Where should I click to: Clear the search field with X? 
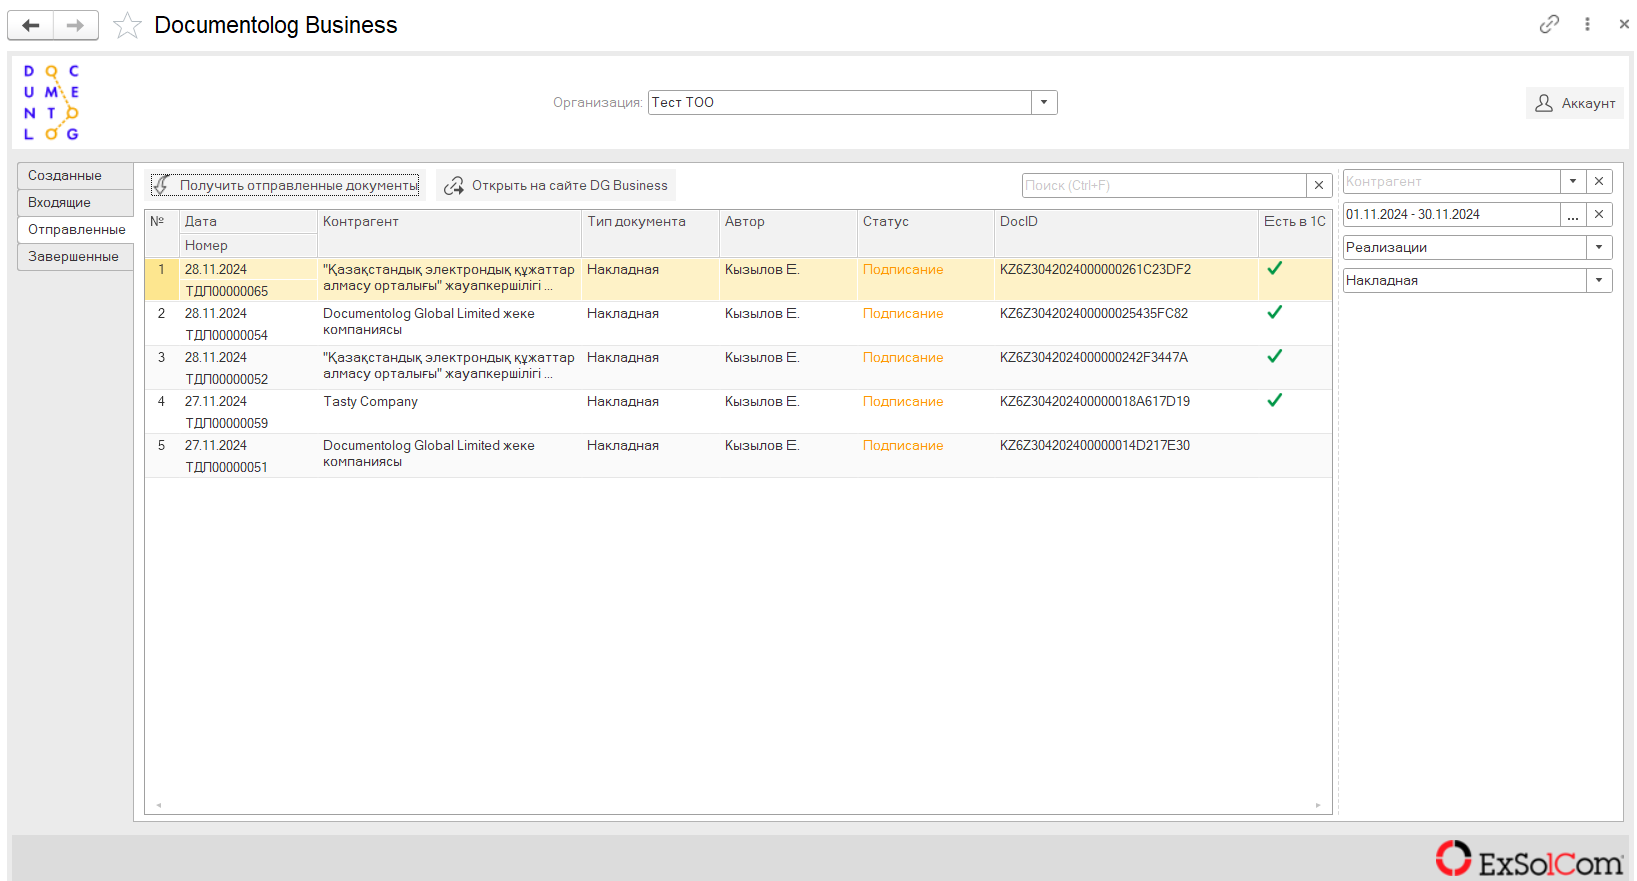coord(1319,185)
